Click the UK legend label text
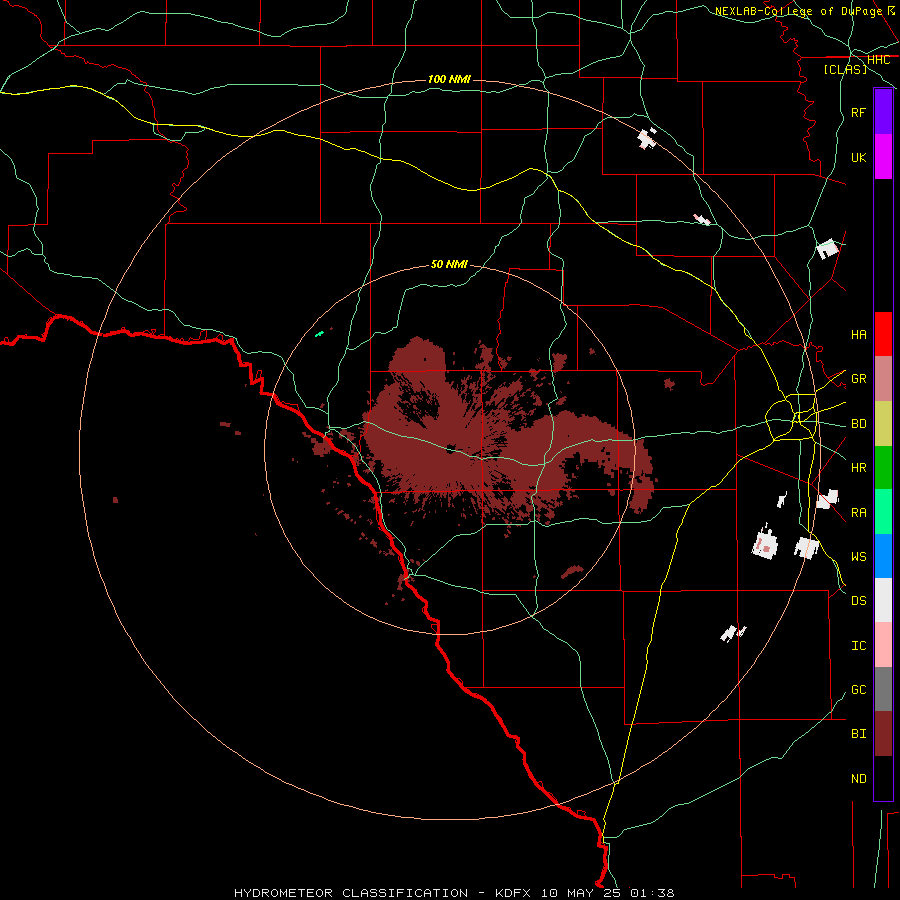The image size is (900, 900). click(858, 157)
